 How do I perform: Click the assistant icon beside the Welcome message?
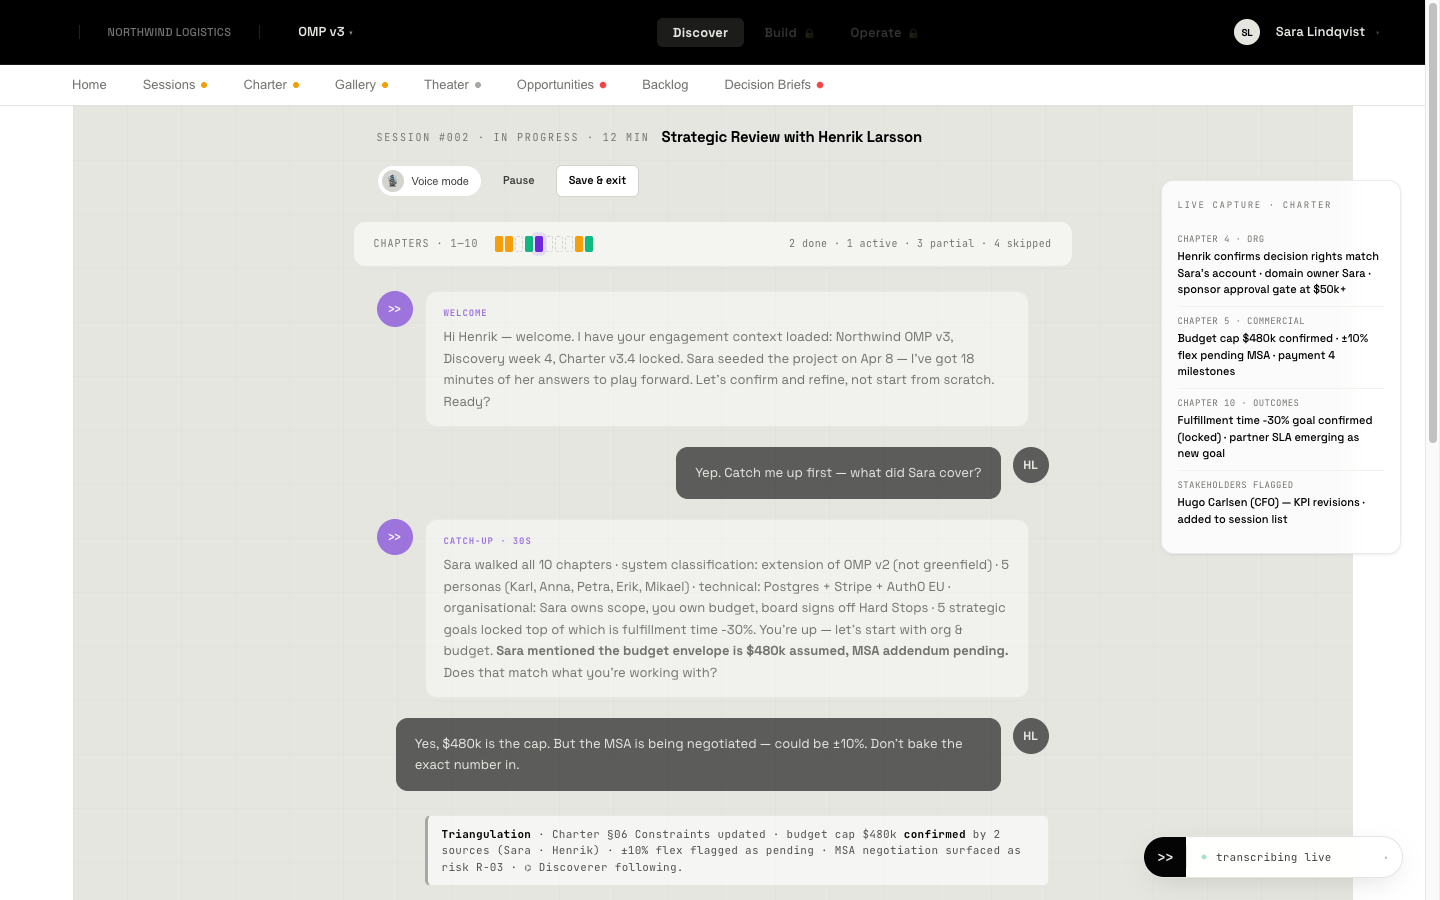(x=395, y=309)
